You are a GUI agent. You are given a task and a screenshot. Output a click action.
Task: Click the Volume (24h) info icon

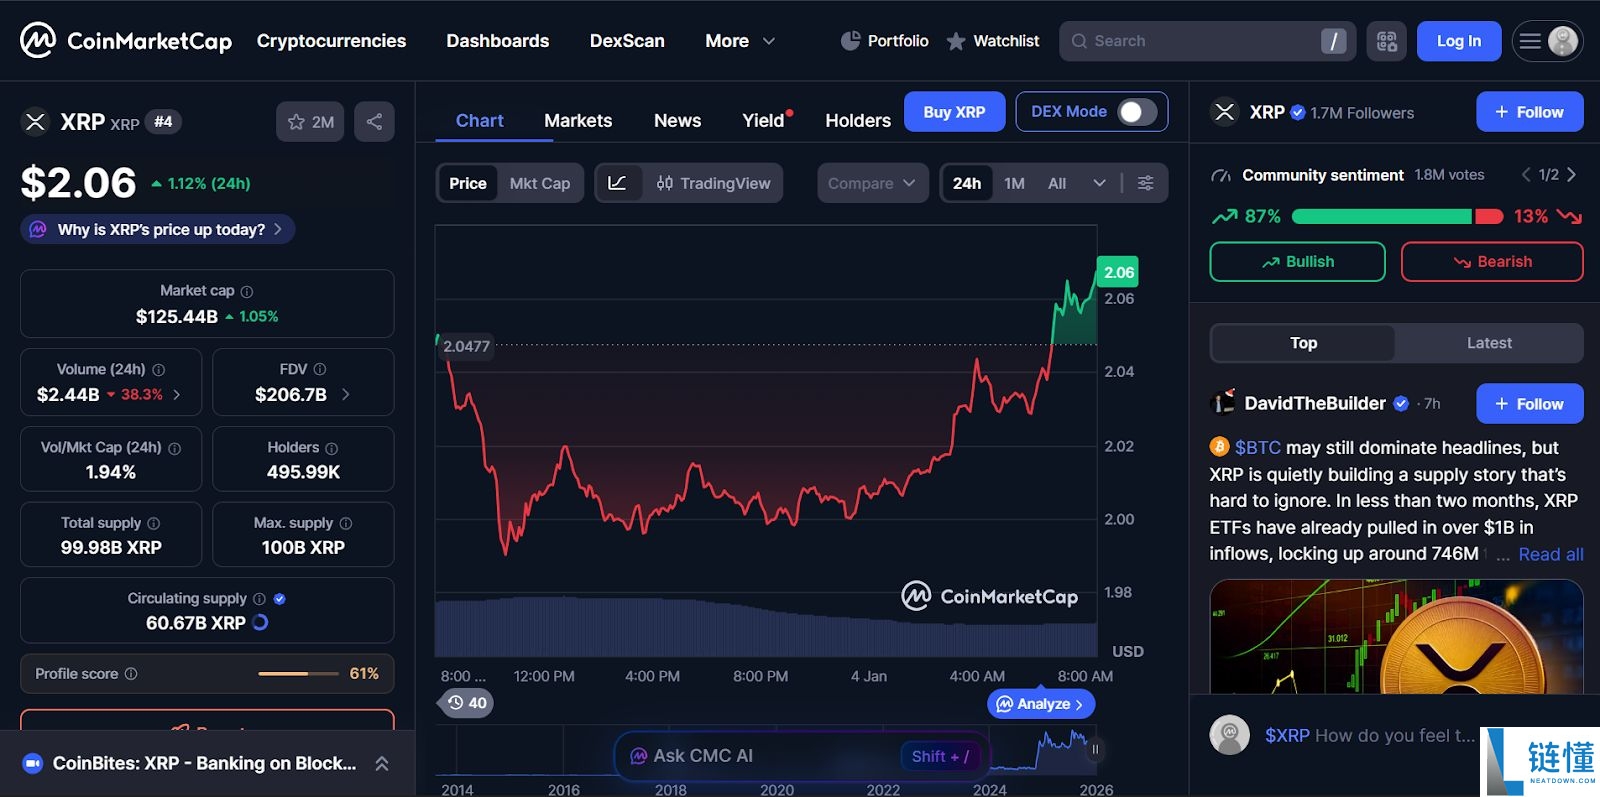tap(158, 370)
